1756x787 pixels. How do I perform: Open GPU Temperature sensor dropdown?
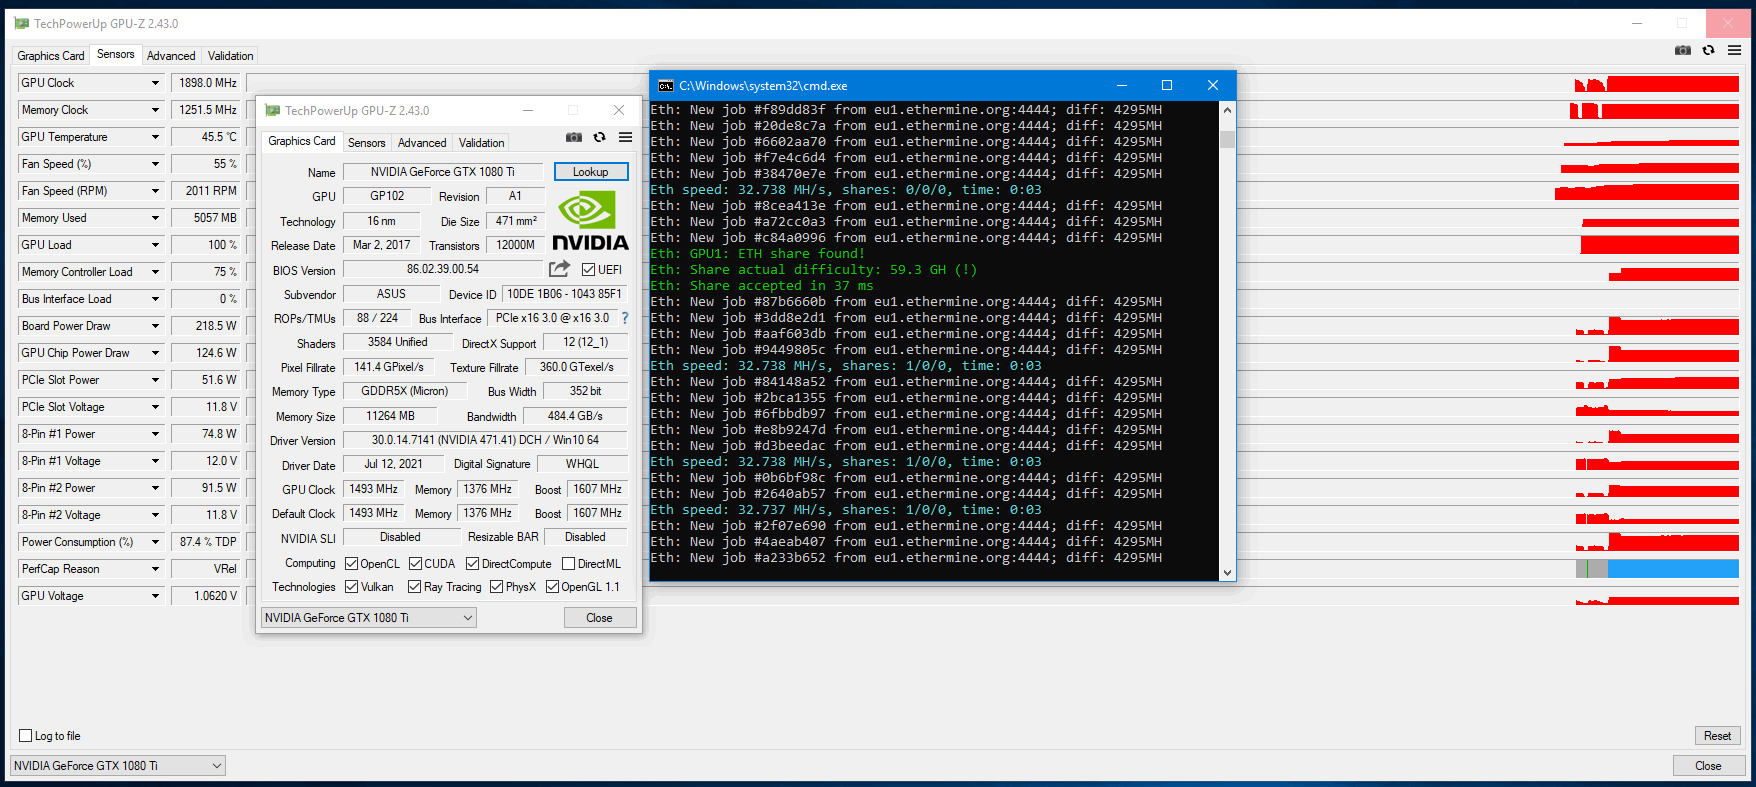click(x=155, y=137)
